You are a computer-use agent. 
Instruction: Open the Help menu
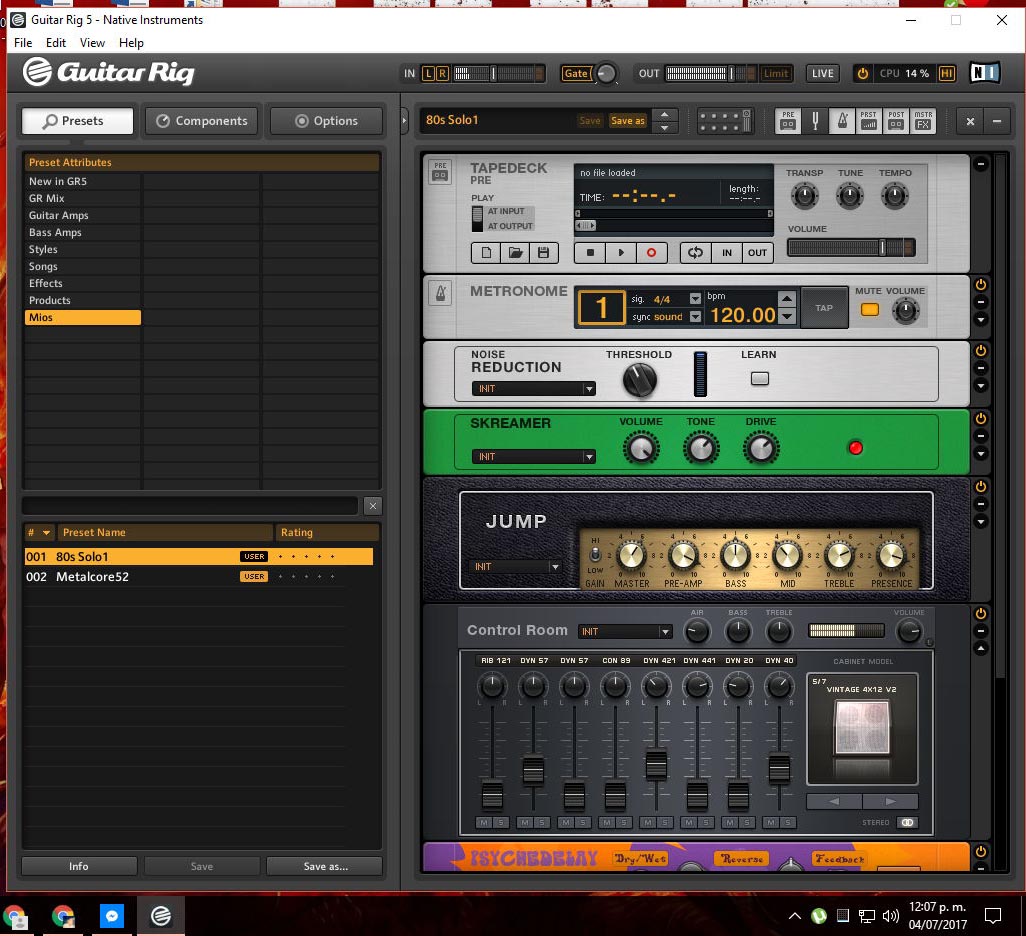click(131, 43)
